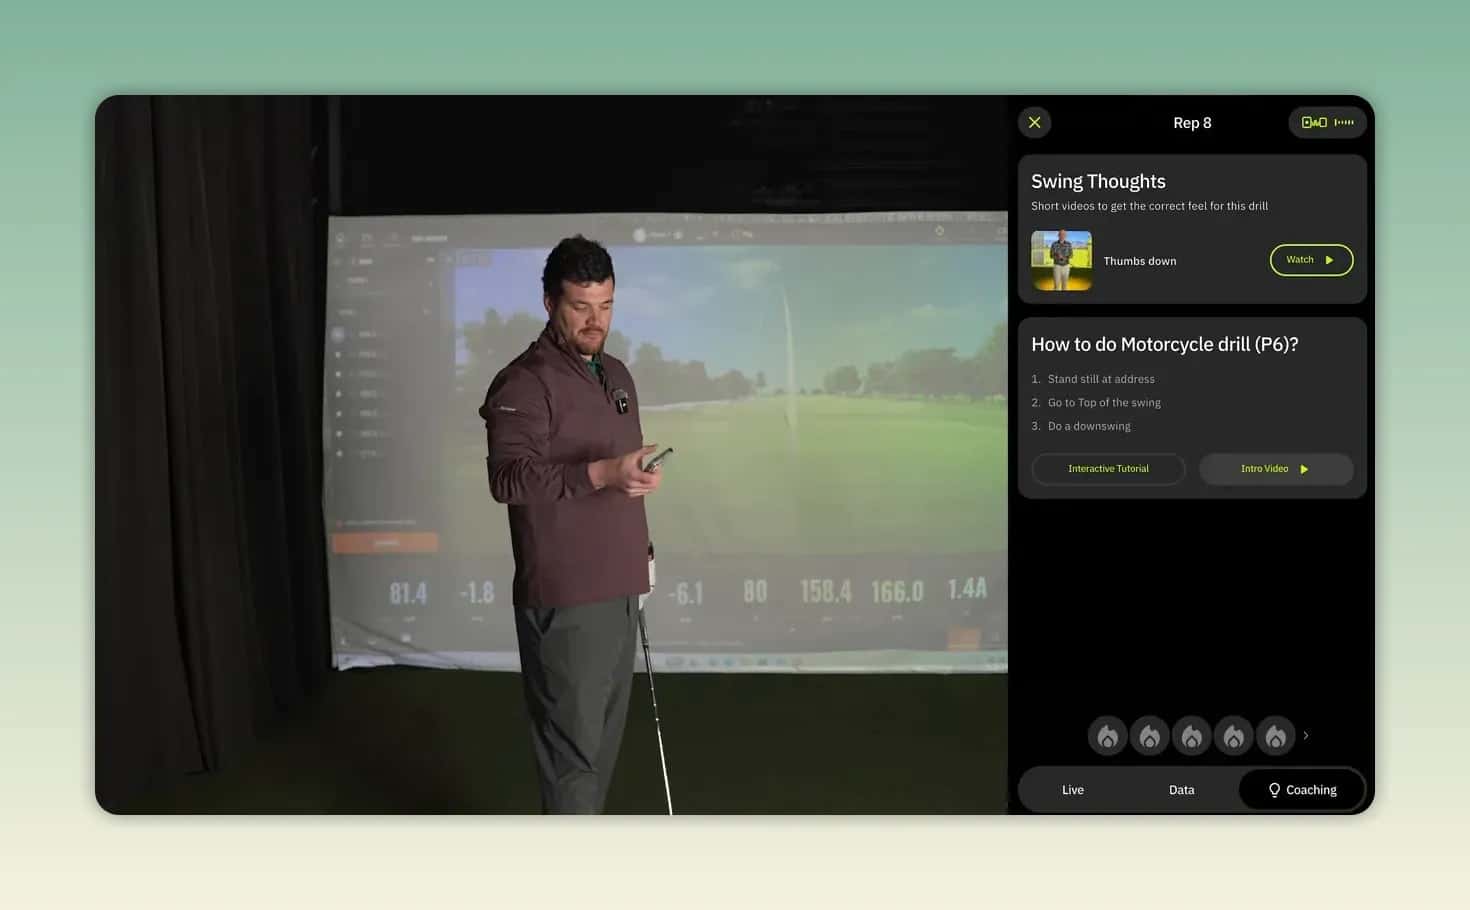The height and width of the screenshot is (910, 1470).
Task: Select the Coaching tab
Action: (1302, 790)
